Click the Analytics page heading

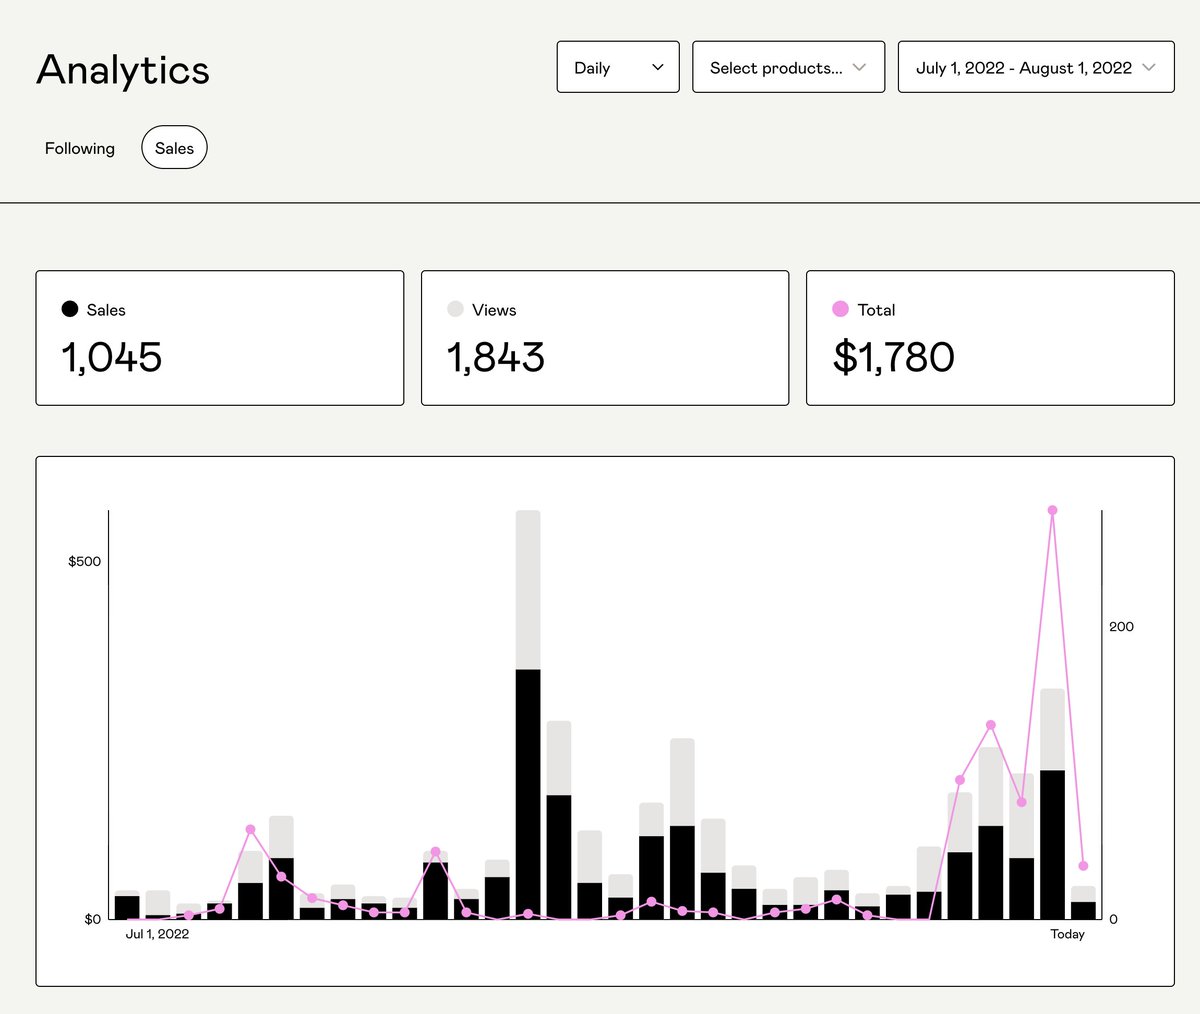[x=123, y=70]
